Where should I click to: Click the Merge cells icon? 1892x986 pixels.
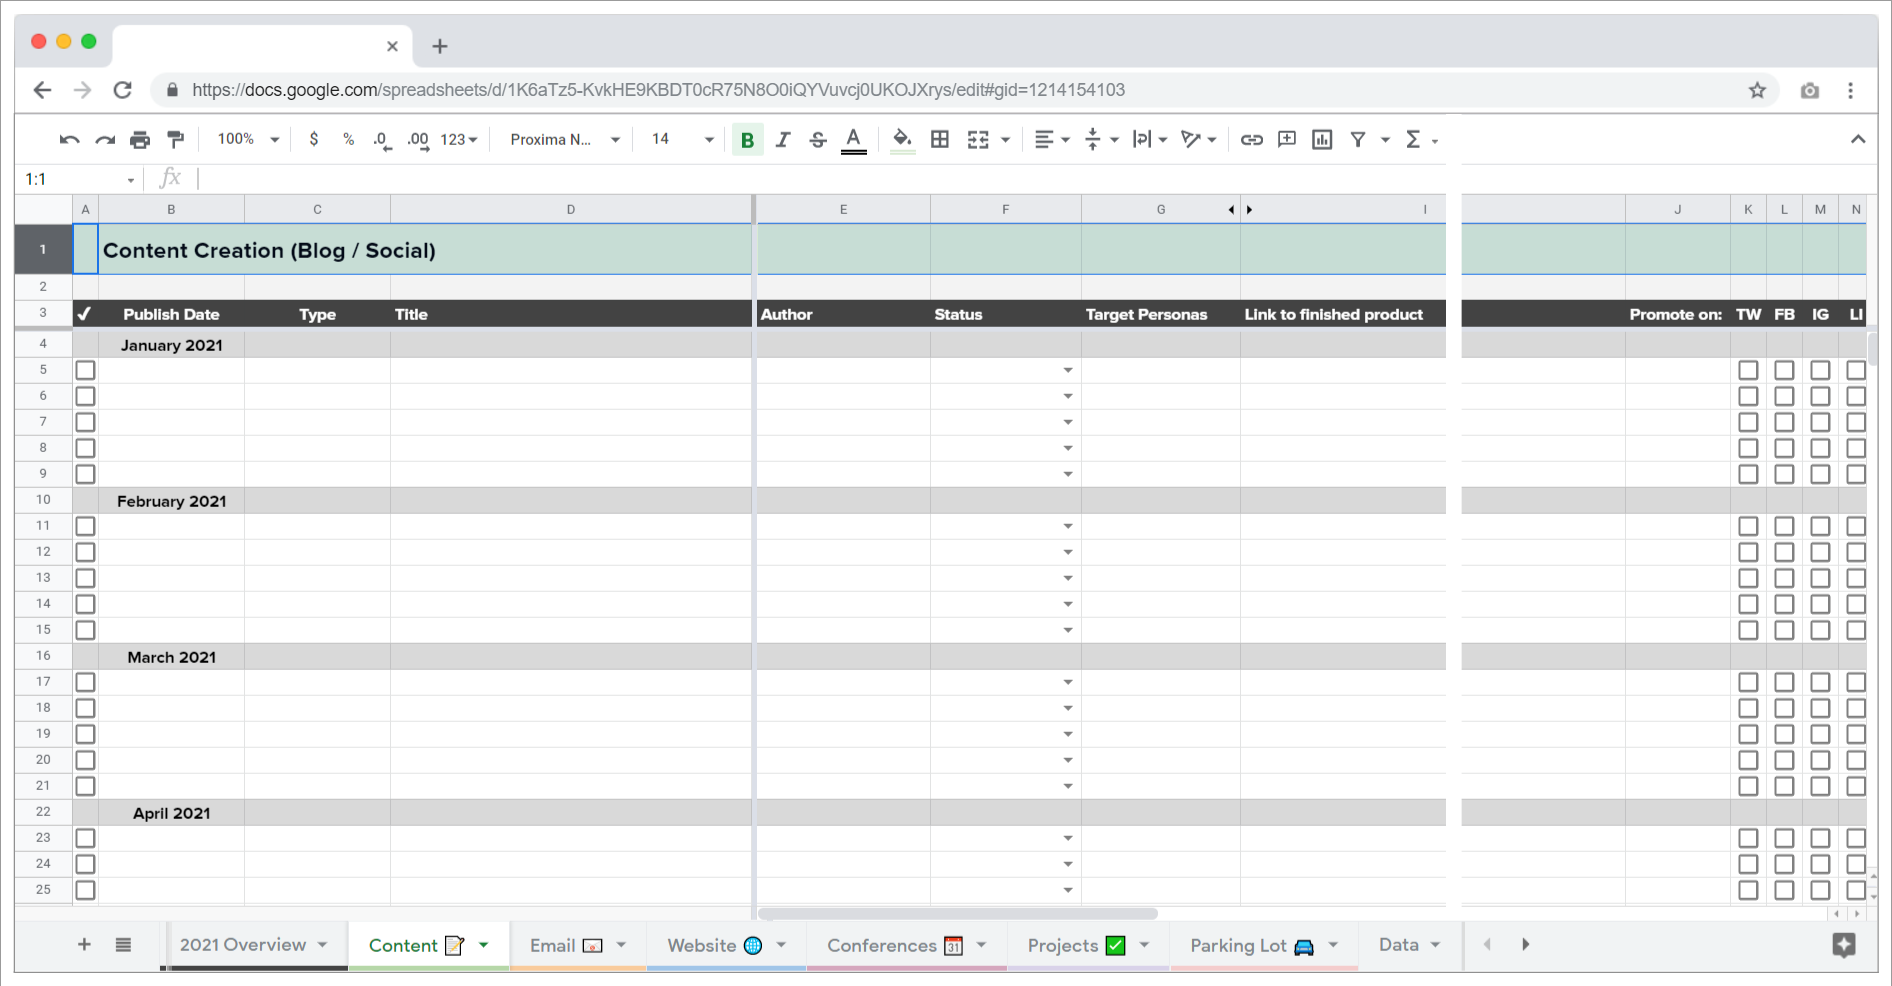(978, 140)
